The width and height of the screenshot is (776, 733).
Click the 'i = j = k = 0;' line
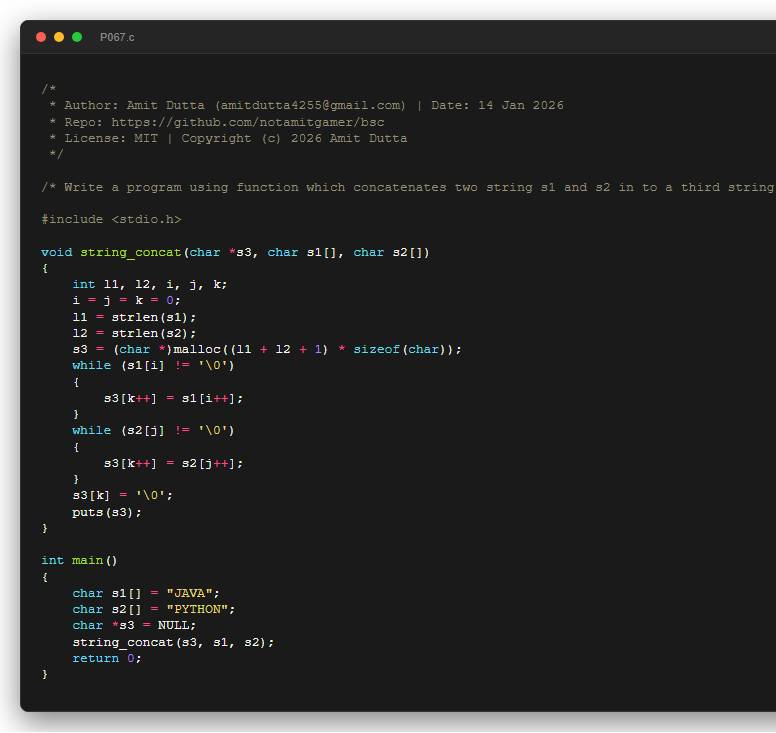[126, 300]
